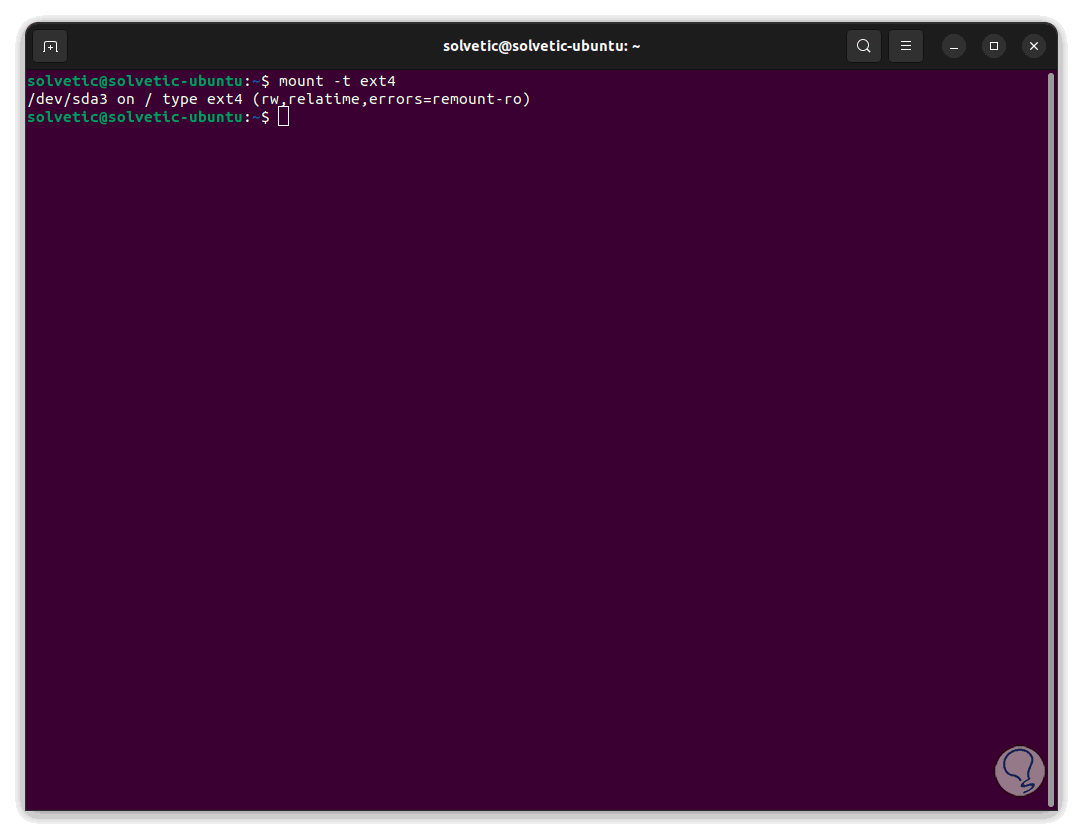Maximize the terminal window
Image resolution: width=1083 pixels, height=839 pixels.
point(993,46)
